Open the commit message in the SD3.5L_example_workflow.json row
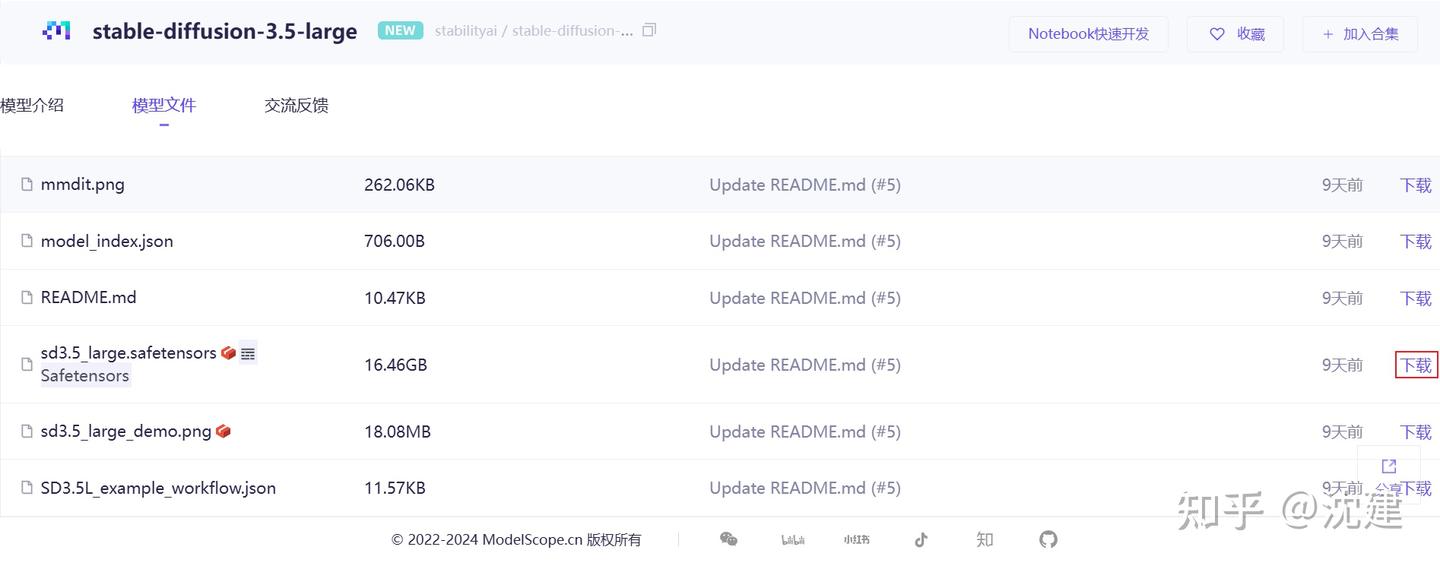 (805, 488)
